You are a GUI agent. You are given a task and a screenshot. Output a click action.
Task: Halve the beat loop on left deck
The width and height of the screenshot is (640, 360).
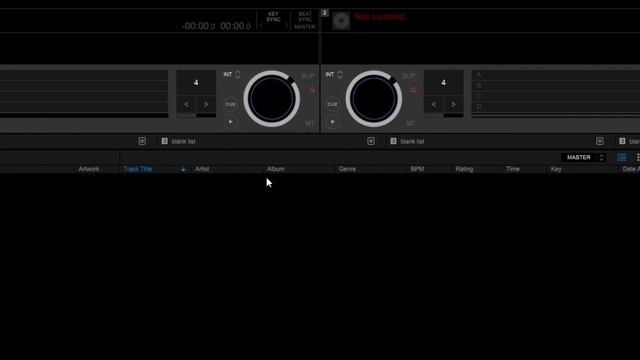coord(187,104)
